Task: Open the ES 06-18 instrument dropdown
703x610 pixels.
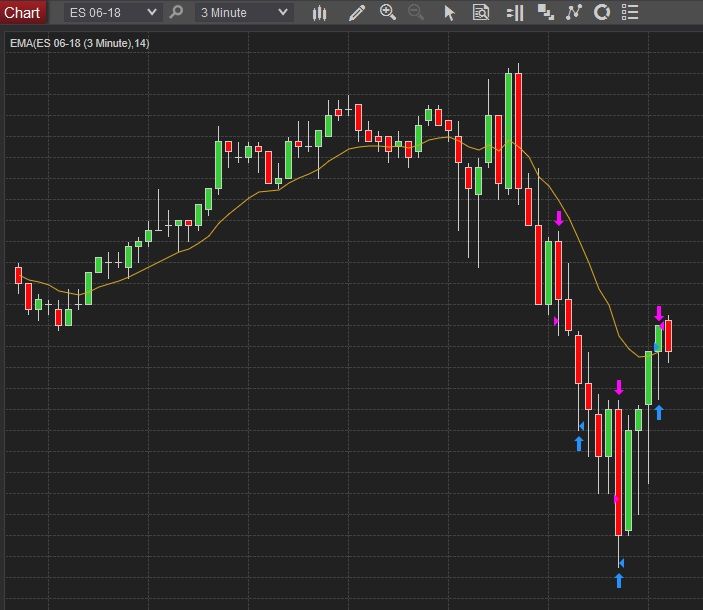Action: tap(113, 13)
